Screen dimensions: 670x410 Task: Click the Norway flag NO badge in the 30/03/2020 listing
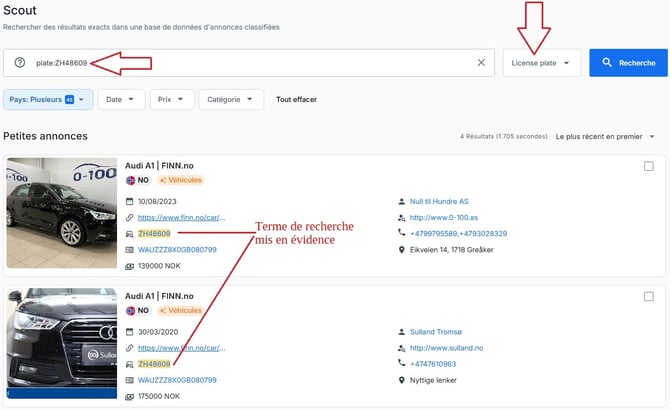pyautogui.click(x=138, y=310)
